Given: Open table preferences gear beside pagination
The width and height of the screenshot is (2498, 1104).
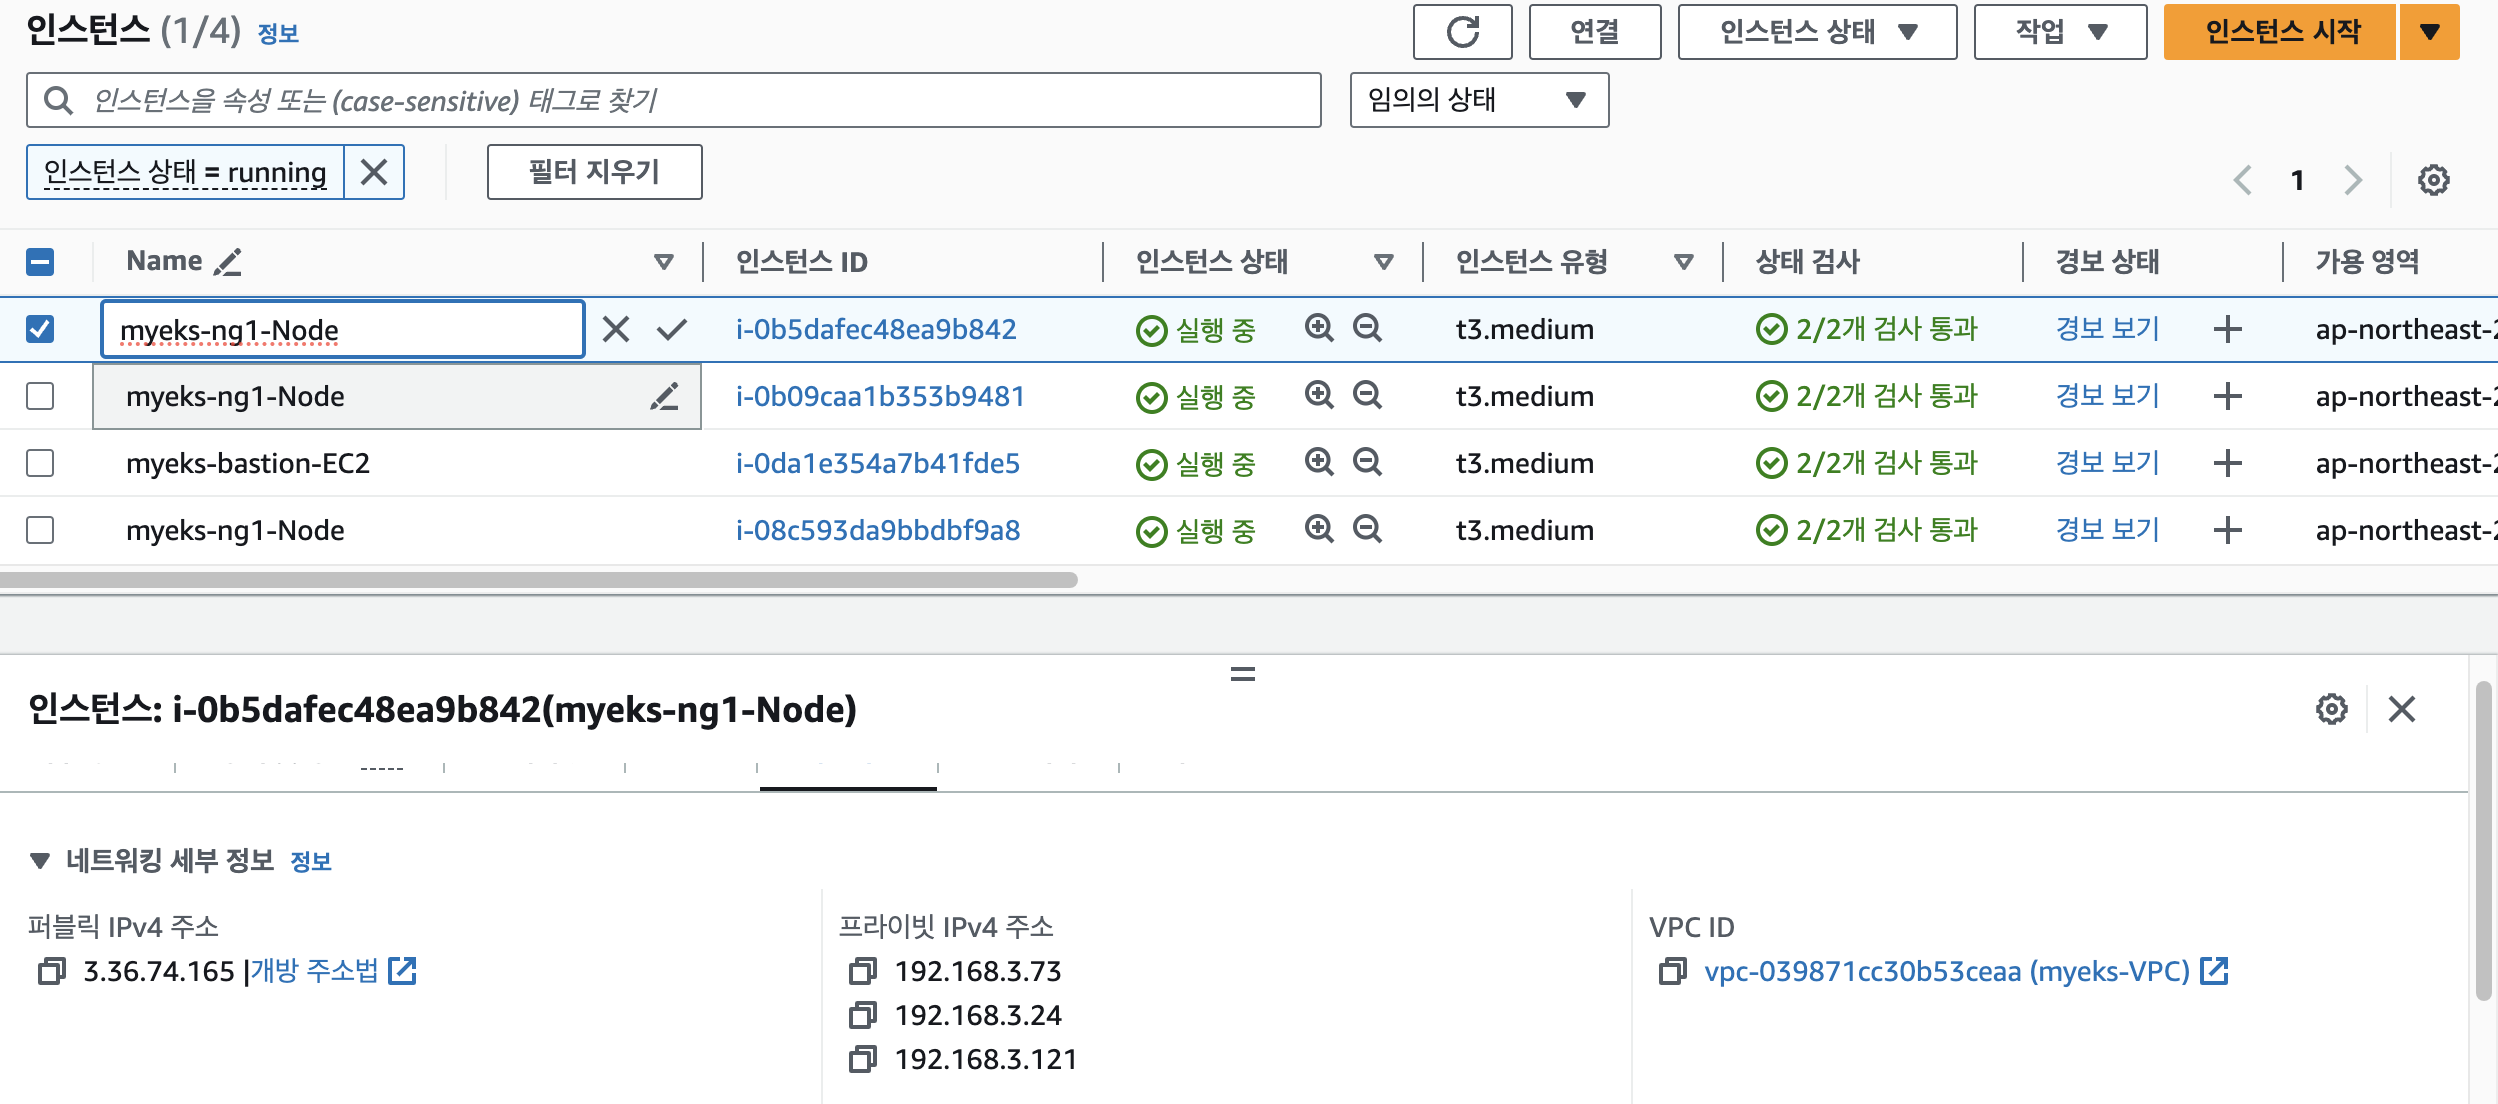Looking at the screenshot, I should tap(2433, 180).
